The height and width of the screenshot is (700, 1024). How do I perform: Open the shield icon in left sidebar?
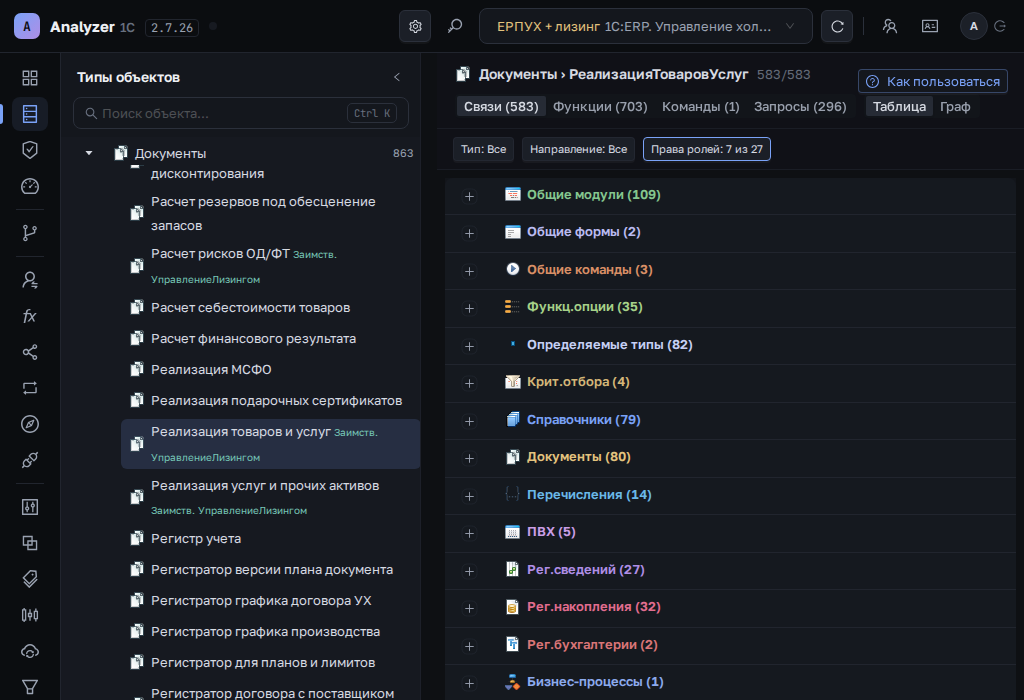(x=30, y=150)
